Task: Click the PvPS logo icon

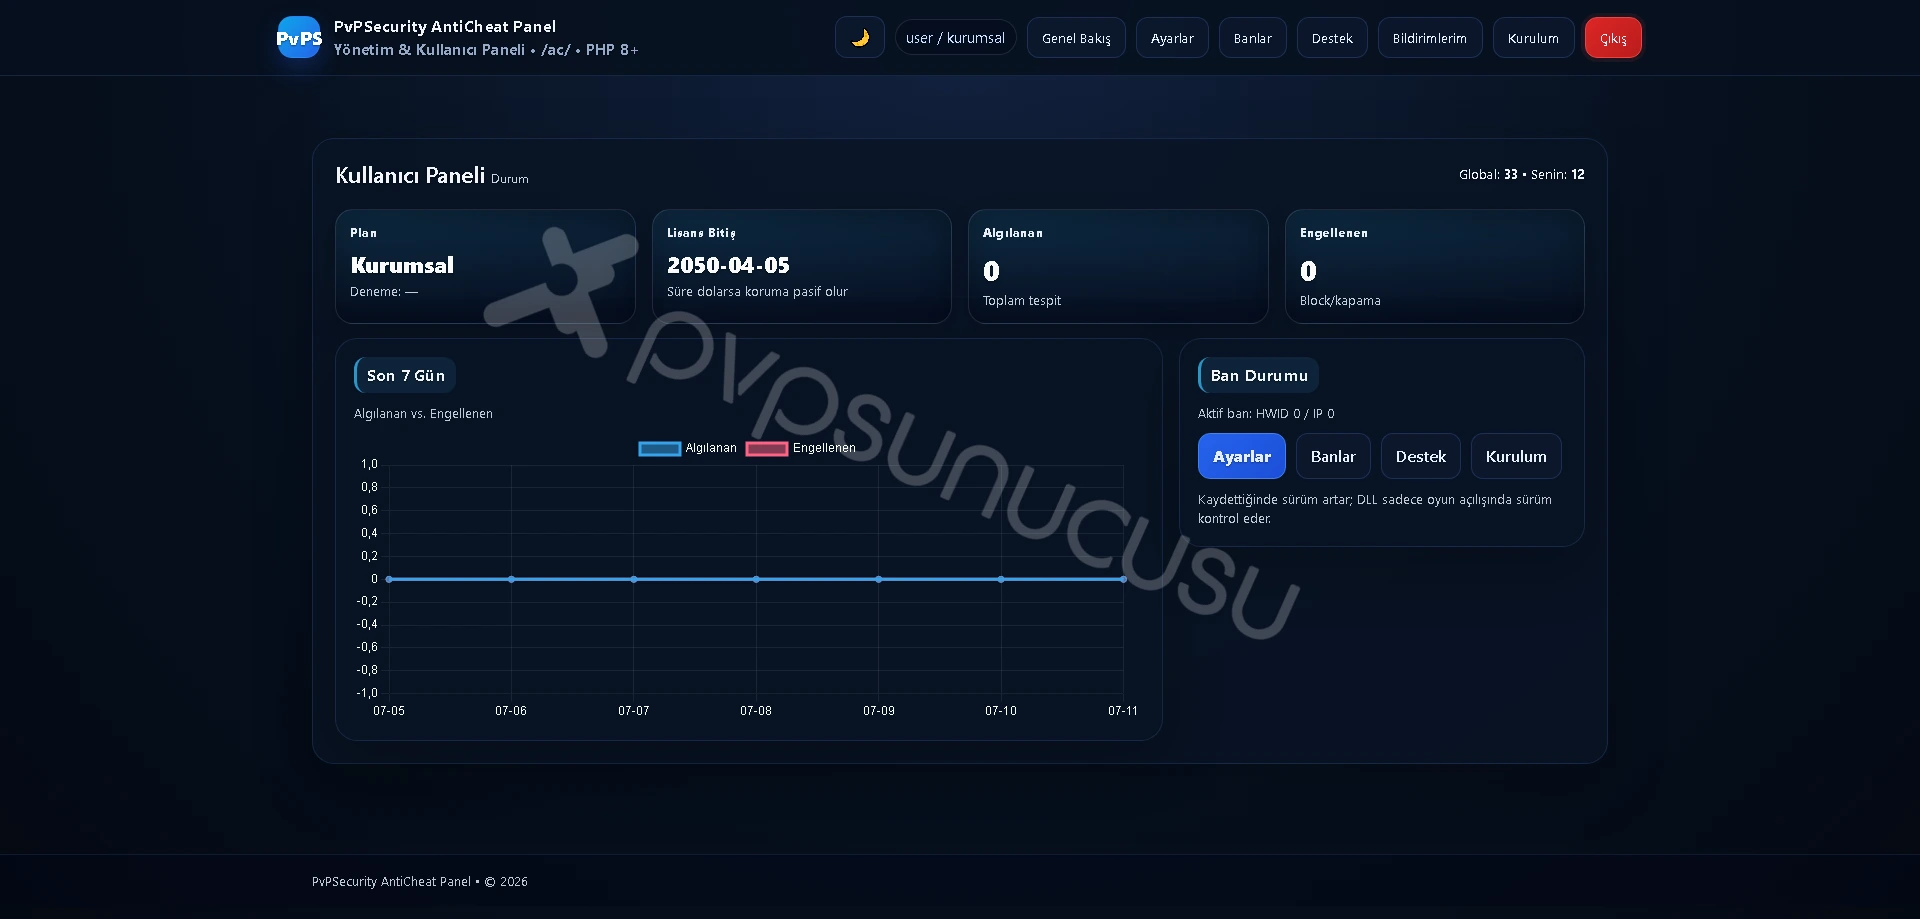Action: (299, 37)
